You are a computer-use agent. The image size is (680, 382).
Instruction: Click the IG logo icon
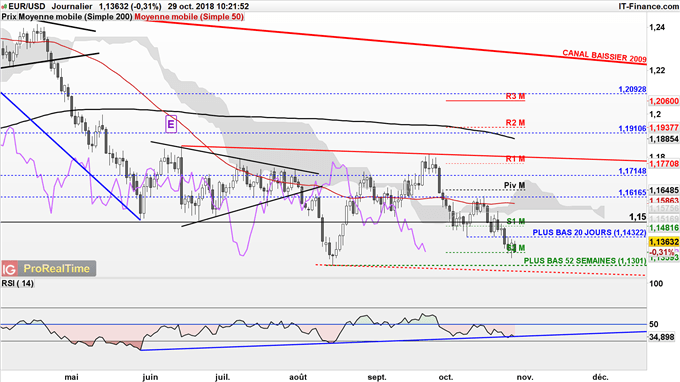(9, 269)
